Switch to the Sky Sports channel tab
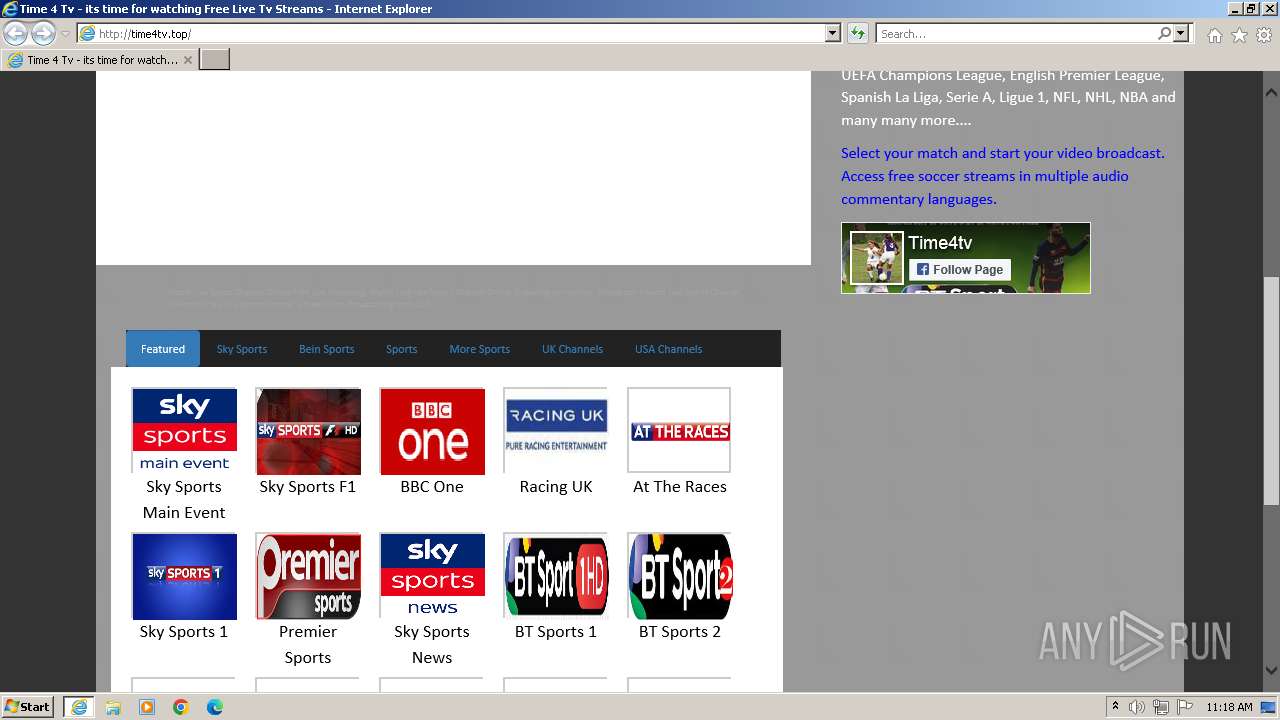Viewport: 1280px width, 720px height. [242, 349]
